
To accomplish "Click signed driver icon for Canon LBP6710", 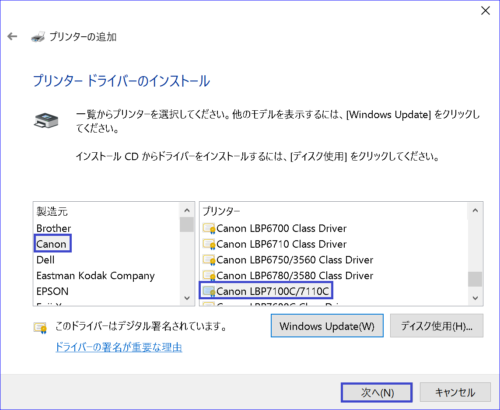I will 209,244.
